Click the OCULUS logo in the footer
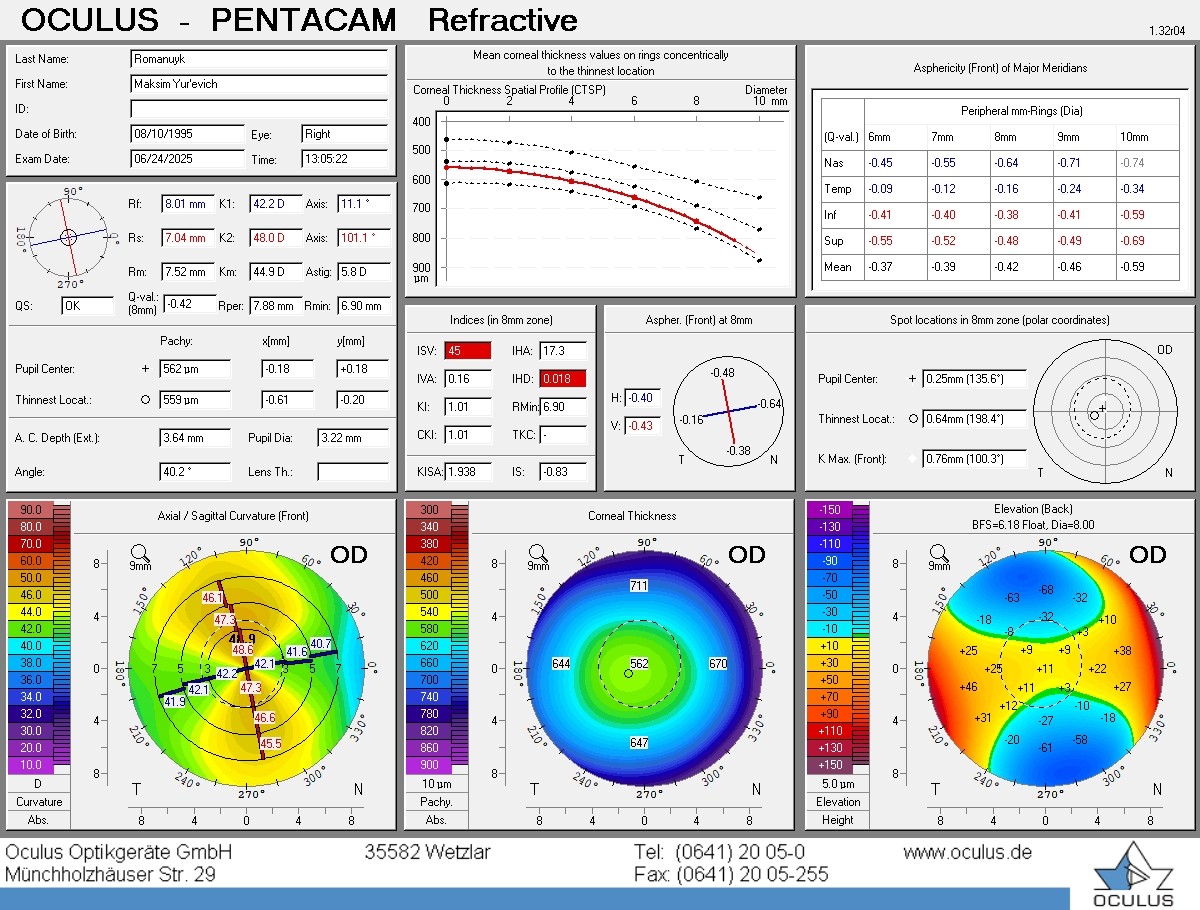 pyautogui.click(x=1133, y=875)
